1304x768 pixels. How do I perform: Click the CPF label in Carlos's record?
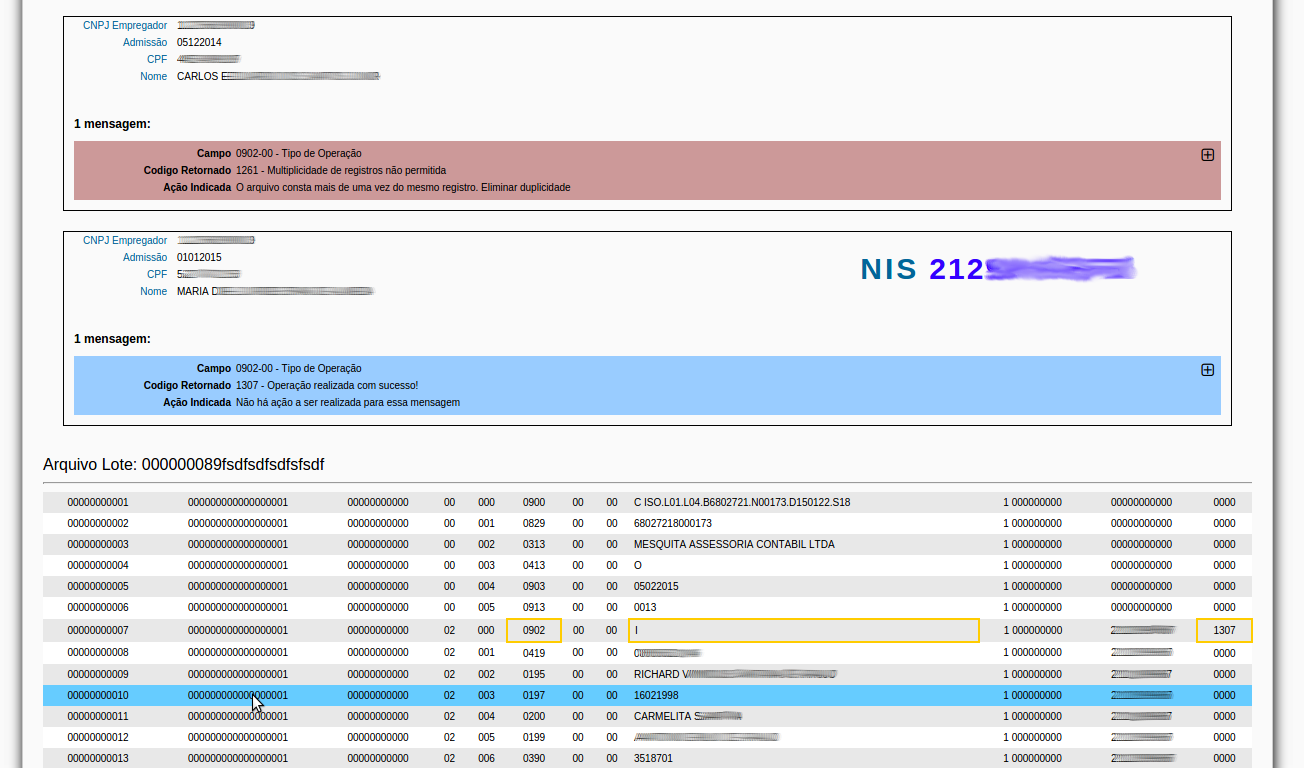(157, 59)
